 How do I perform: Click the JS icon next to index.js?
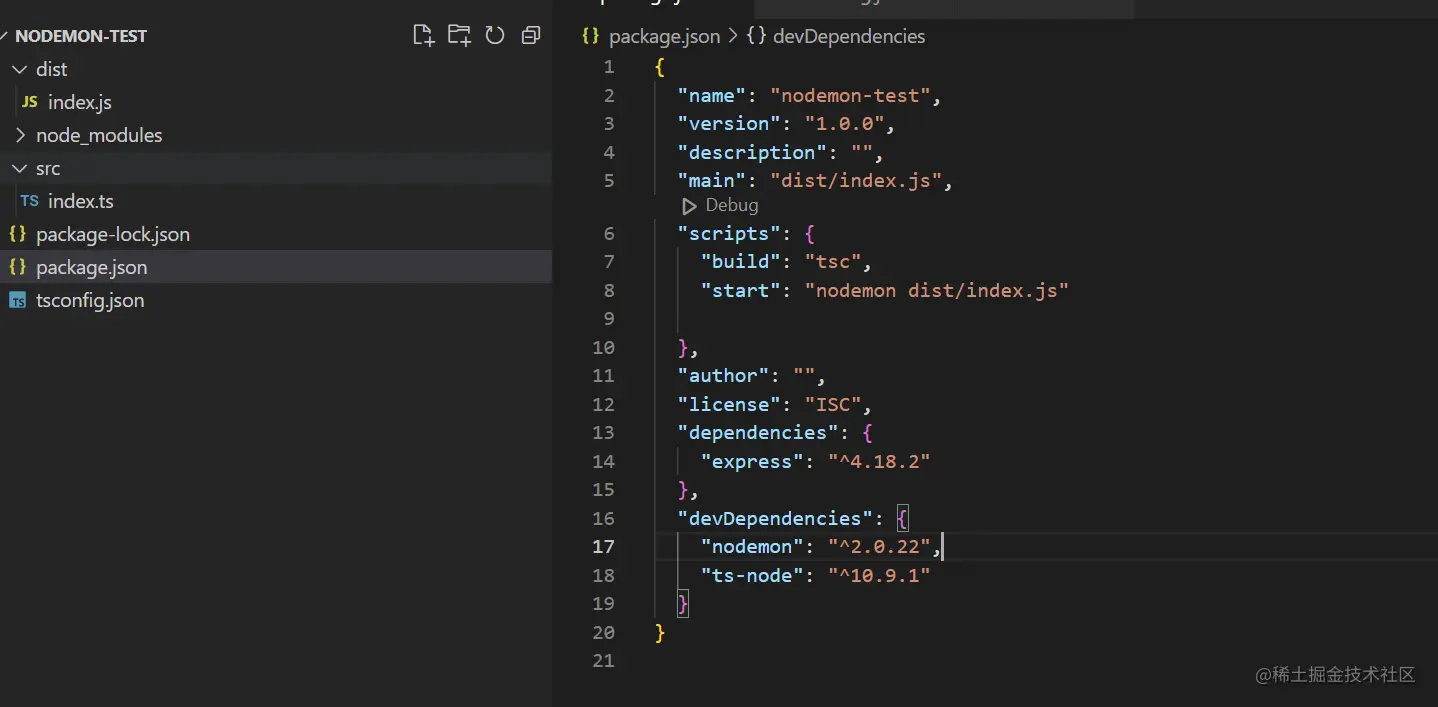tap(30, 102)
